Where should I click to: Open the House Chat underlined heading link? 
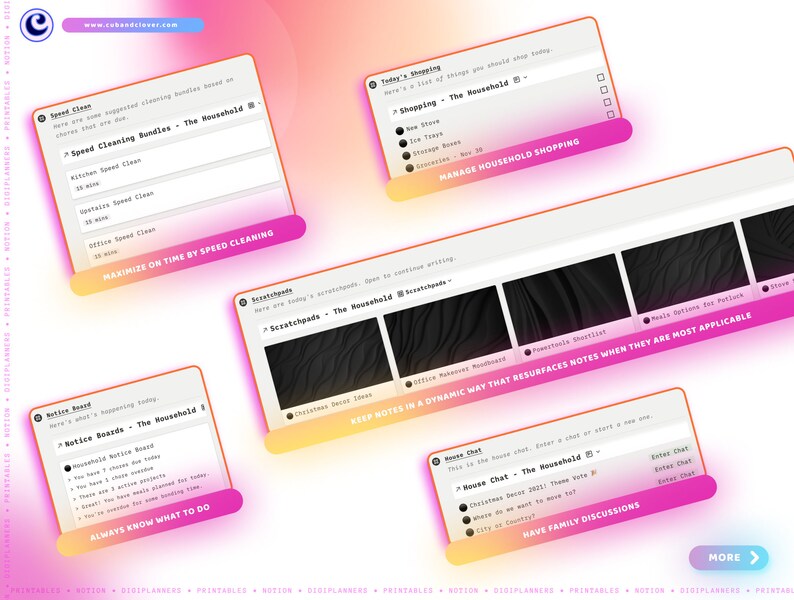(x=463, y=454)
